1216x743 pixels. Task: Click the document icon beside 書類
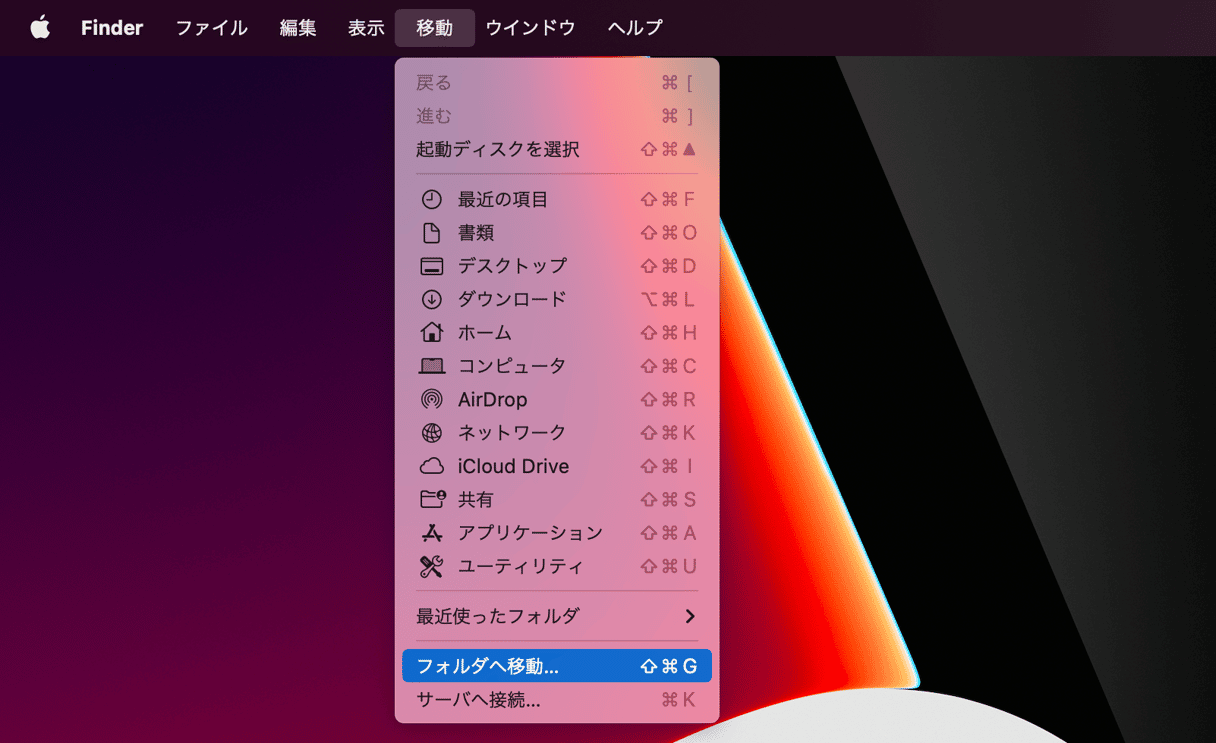[431, 233]
